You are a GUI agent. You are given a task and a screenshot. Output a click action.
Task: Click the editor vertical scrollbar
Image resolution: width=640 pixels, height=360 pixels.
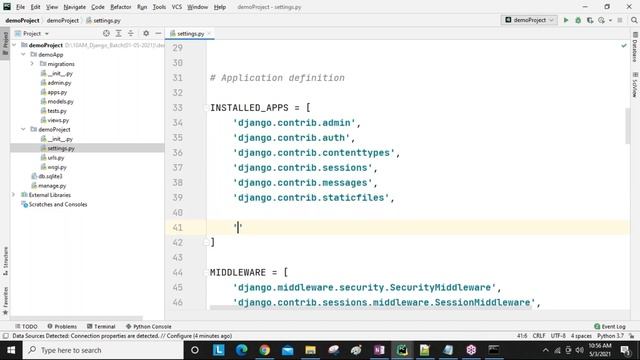(x=627, y=126)
